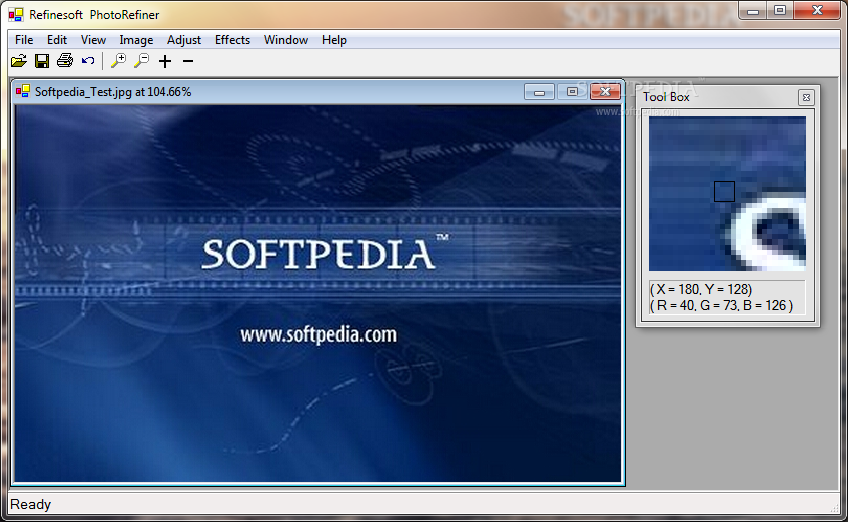Open the Effects menu
Screen dimensions: 848x522
(x=232, y=40)
